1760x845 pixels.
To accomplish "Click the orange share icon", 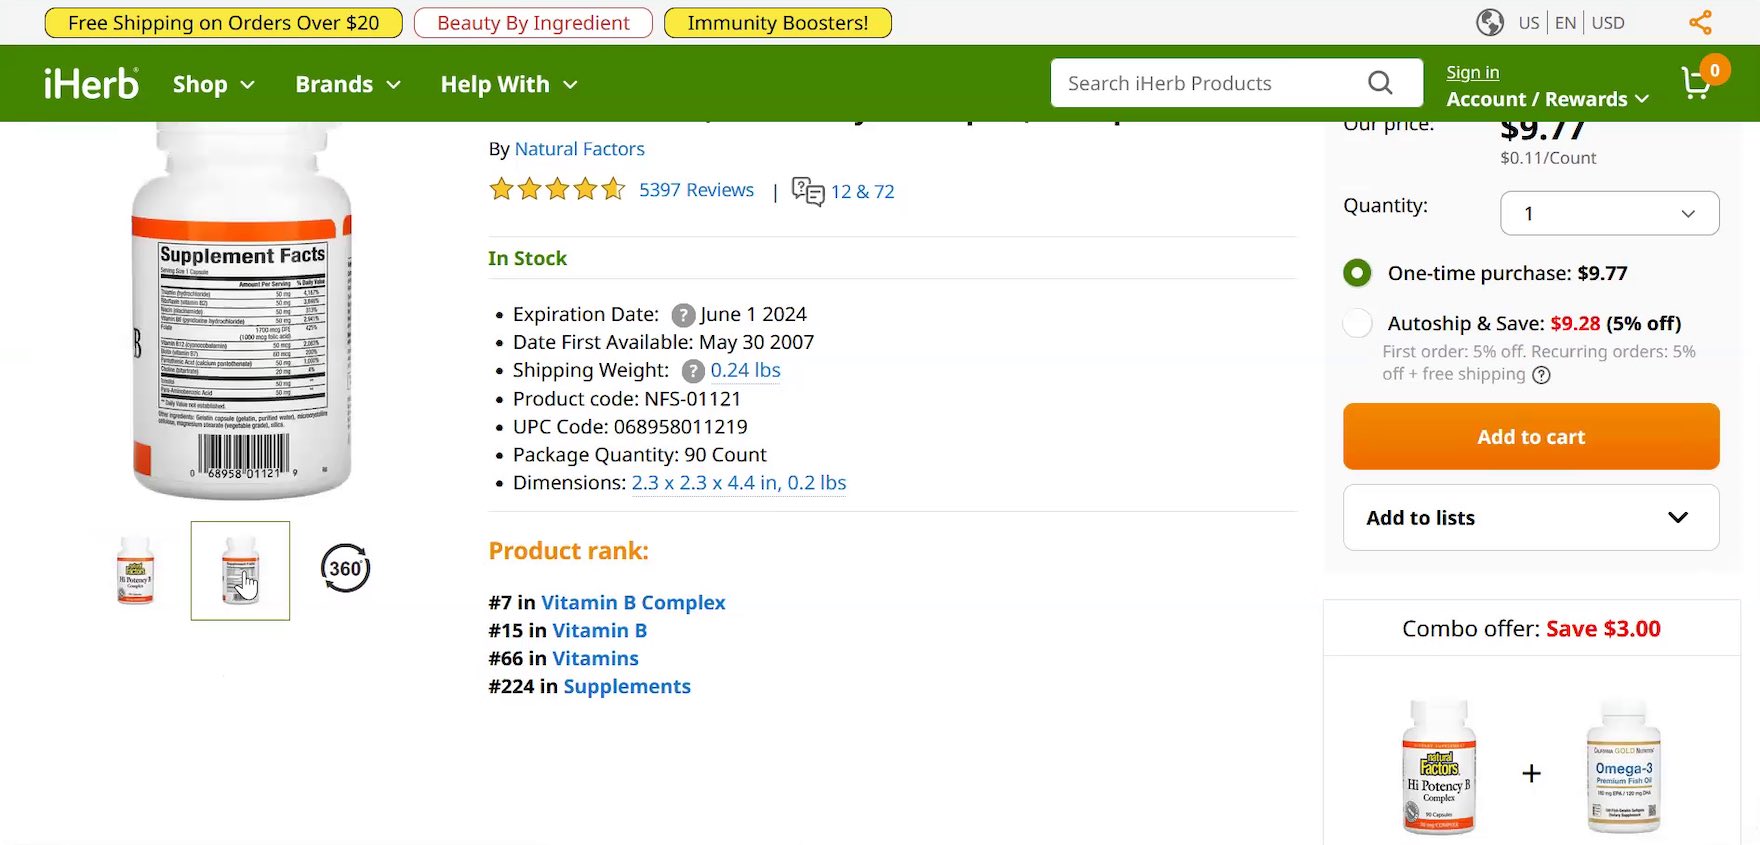I will [x=1700, y=22].
